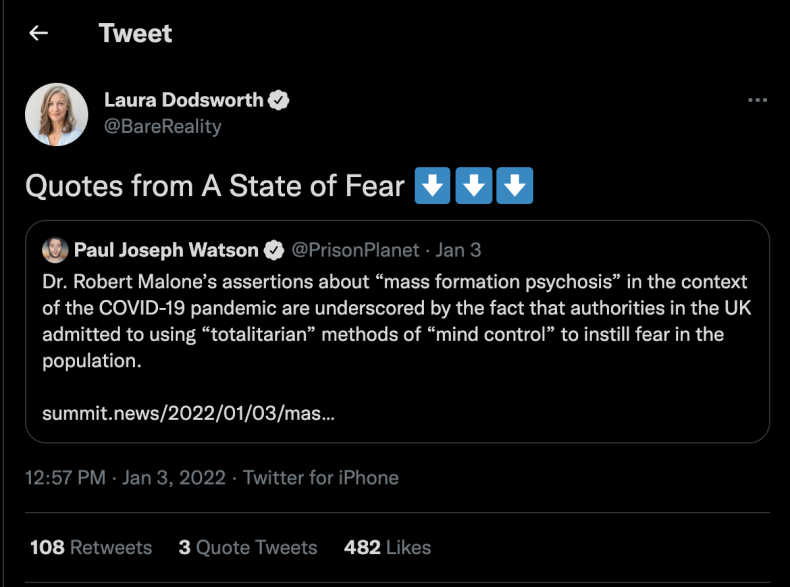Click the first down-arrow emoji
Screen dimensions: 790x587
432,186
